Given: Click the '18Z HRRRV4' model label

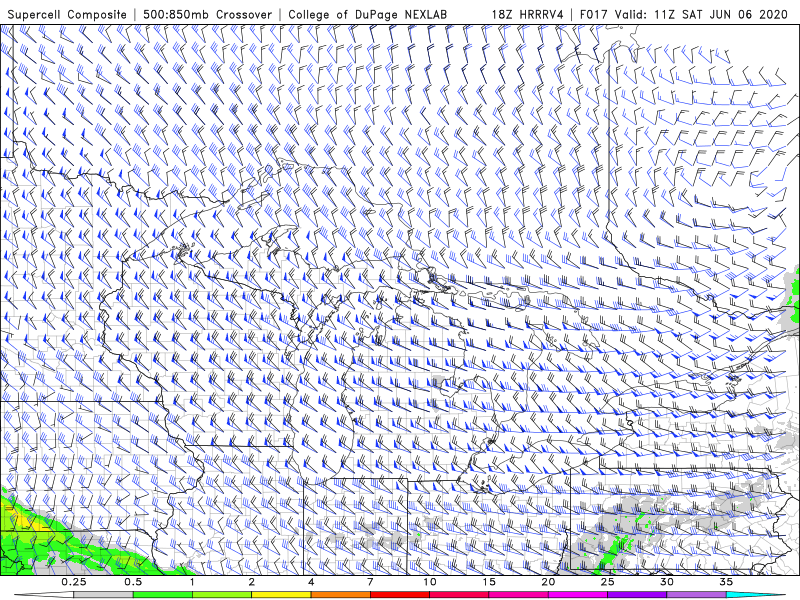Looking at the screenshot, I should point(528,15).
